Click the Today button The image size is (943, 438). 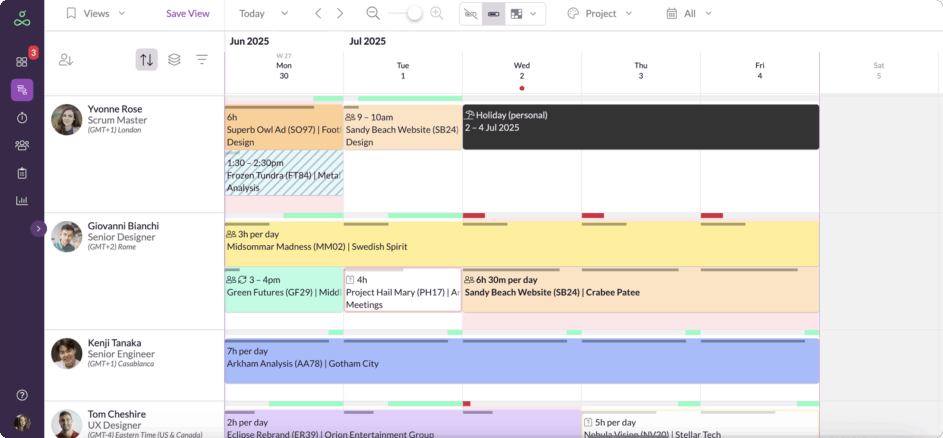tap(252, 13)
